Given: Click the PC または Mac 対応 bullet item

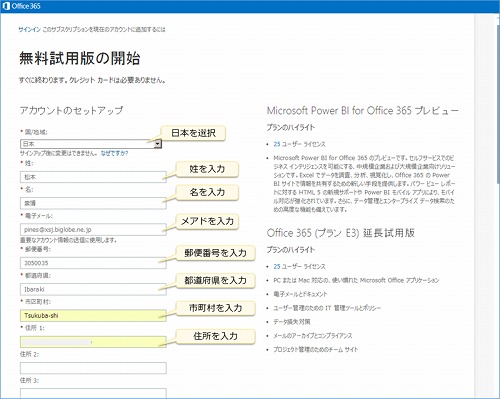Looking at the screenshot, I should (356, 280).
